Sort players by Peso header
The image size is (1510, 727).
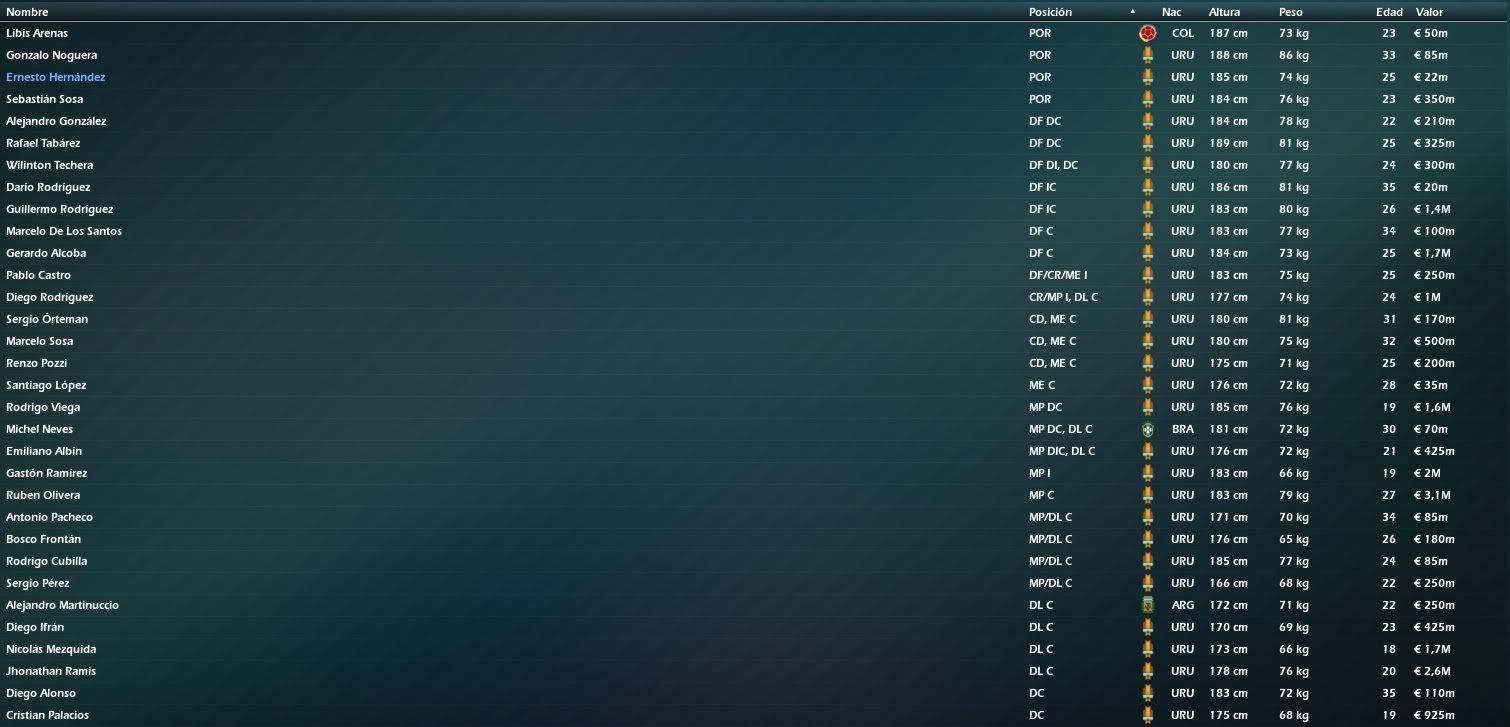point(1291,12)
